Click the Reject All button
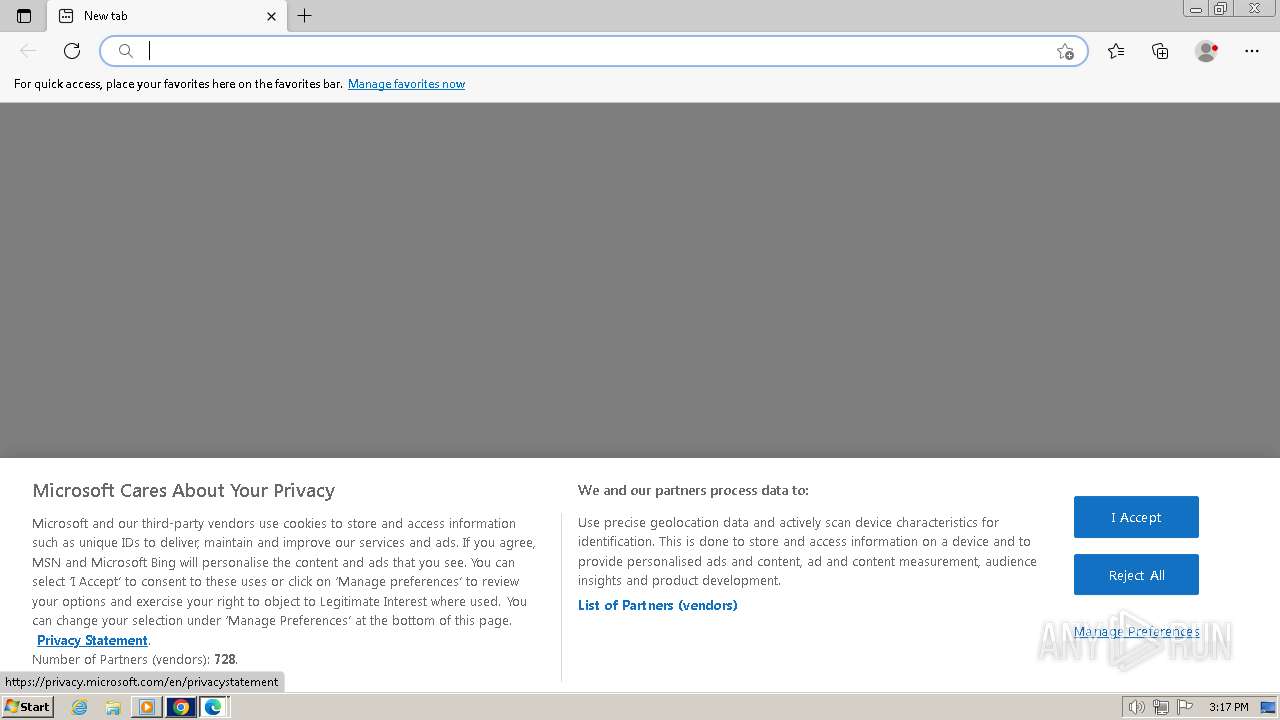Viewport: 1280px width, 720px height. pyautogui.click(x=1136, y=575)
